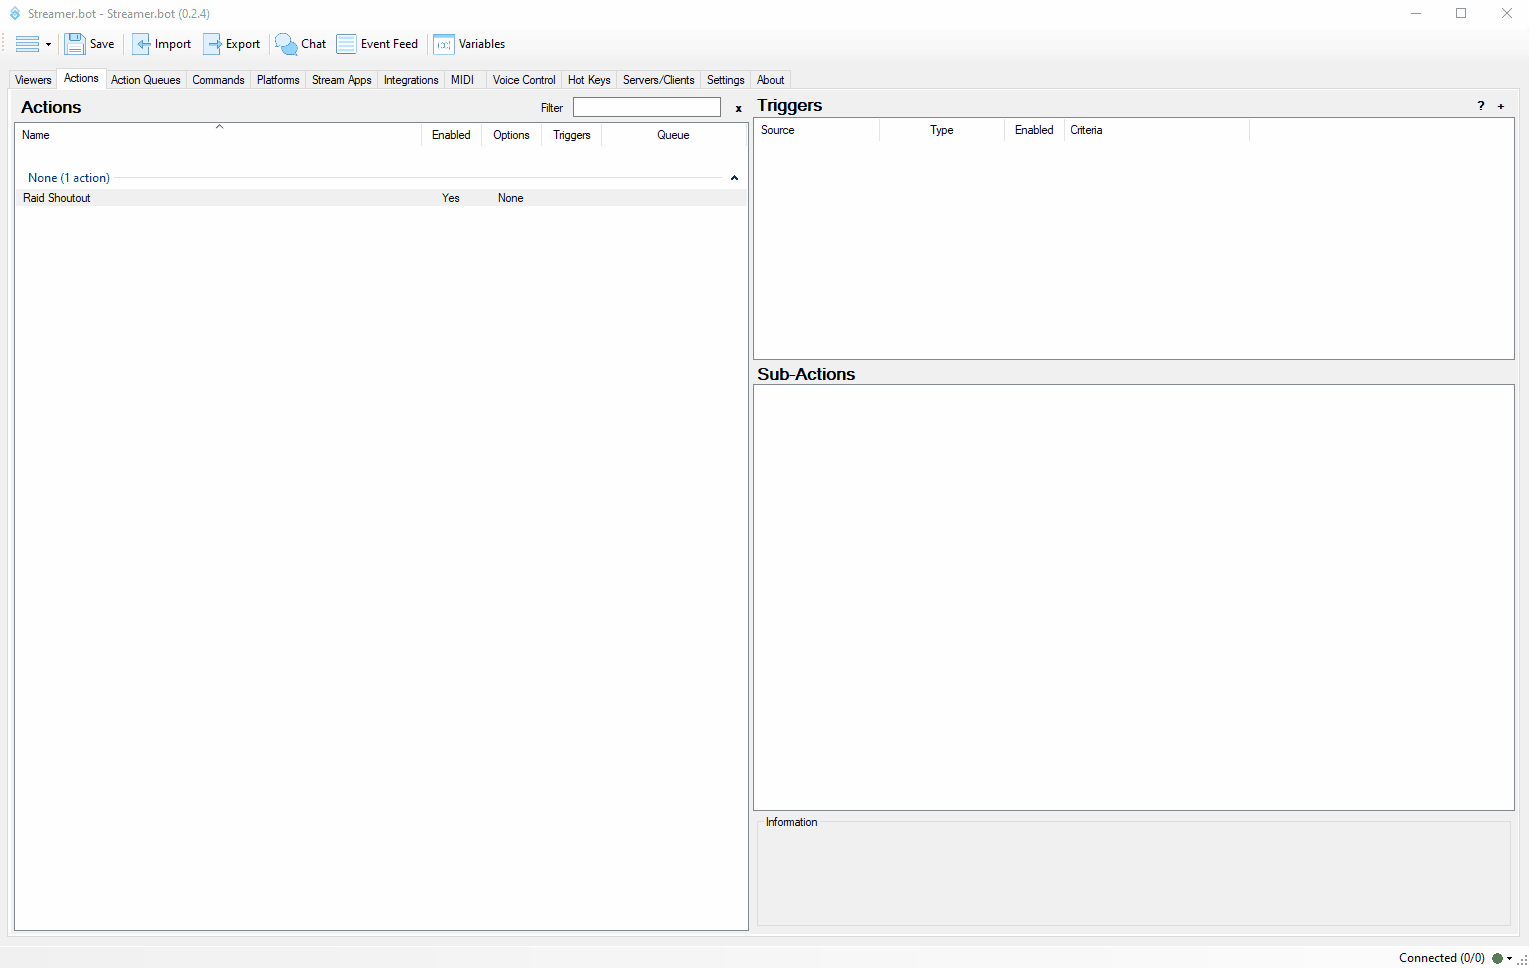The image size is (1529, 968).
Task: Open the Servers/Clients tab
Action: (x=658, y=80)
